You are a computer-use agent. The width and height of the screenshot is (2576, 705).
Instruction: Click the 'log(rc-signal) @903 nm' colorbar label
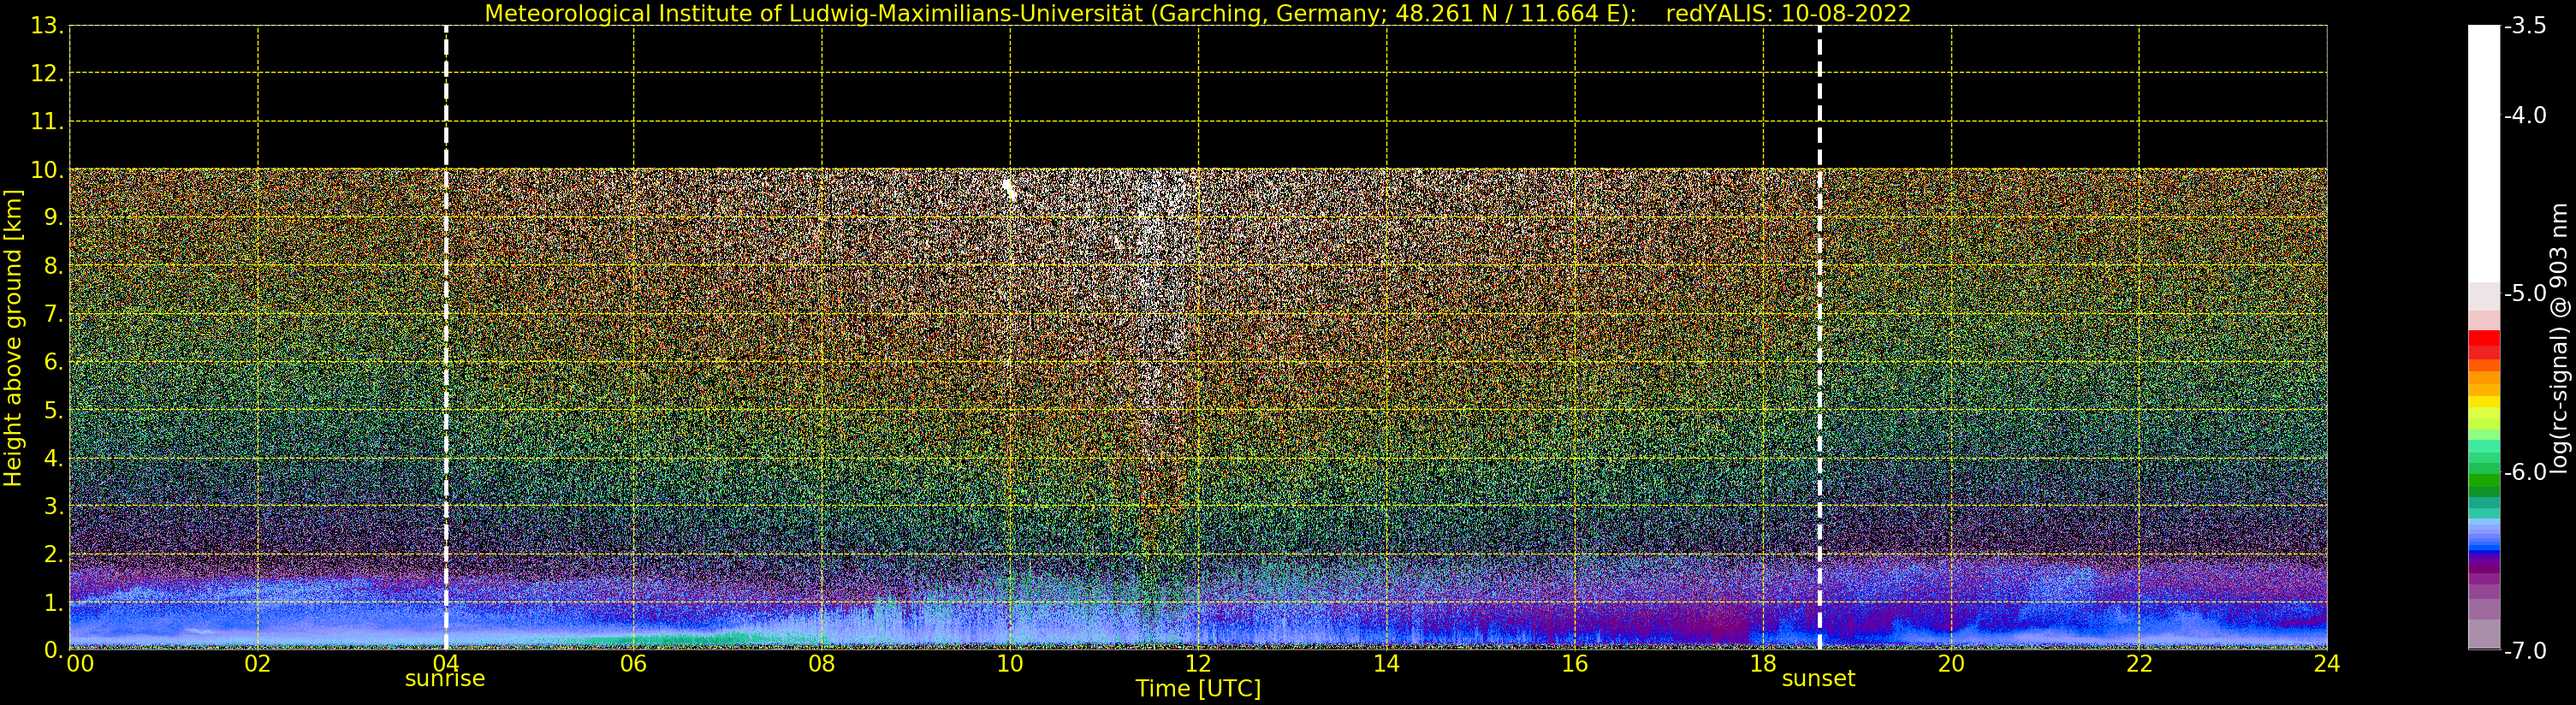click(x=2560, y=338)
